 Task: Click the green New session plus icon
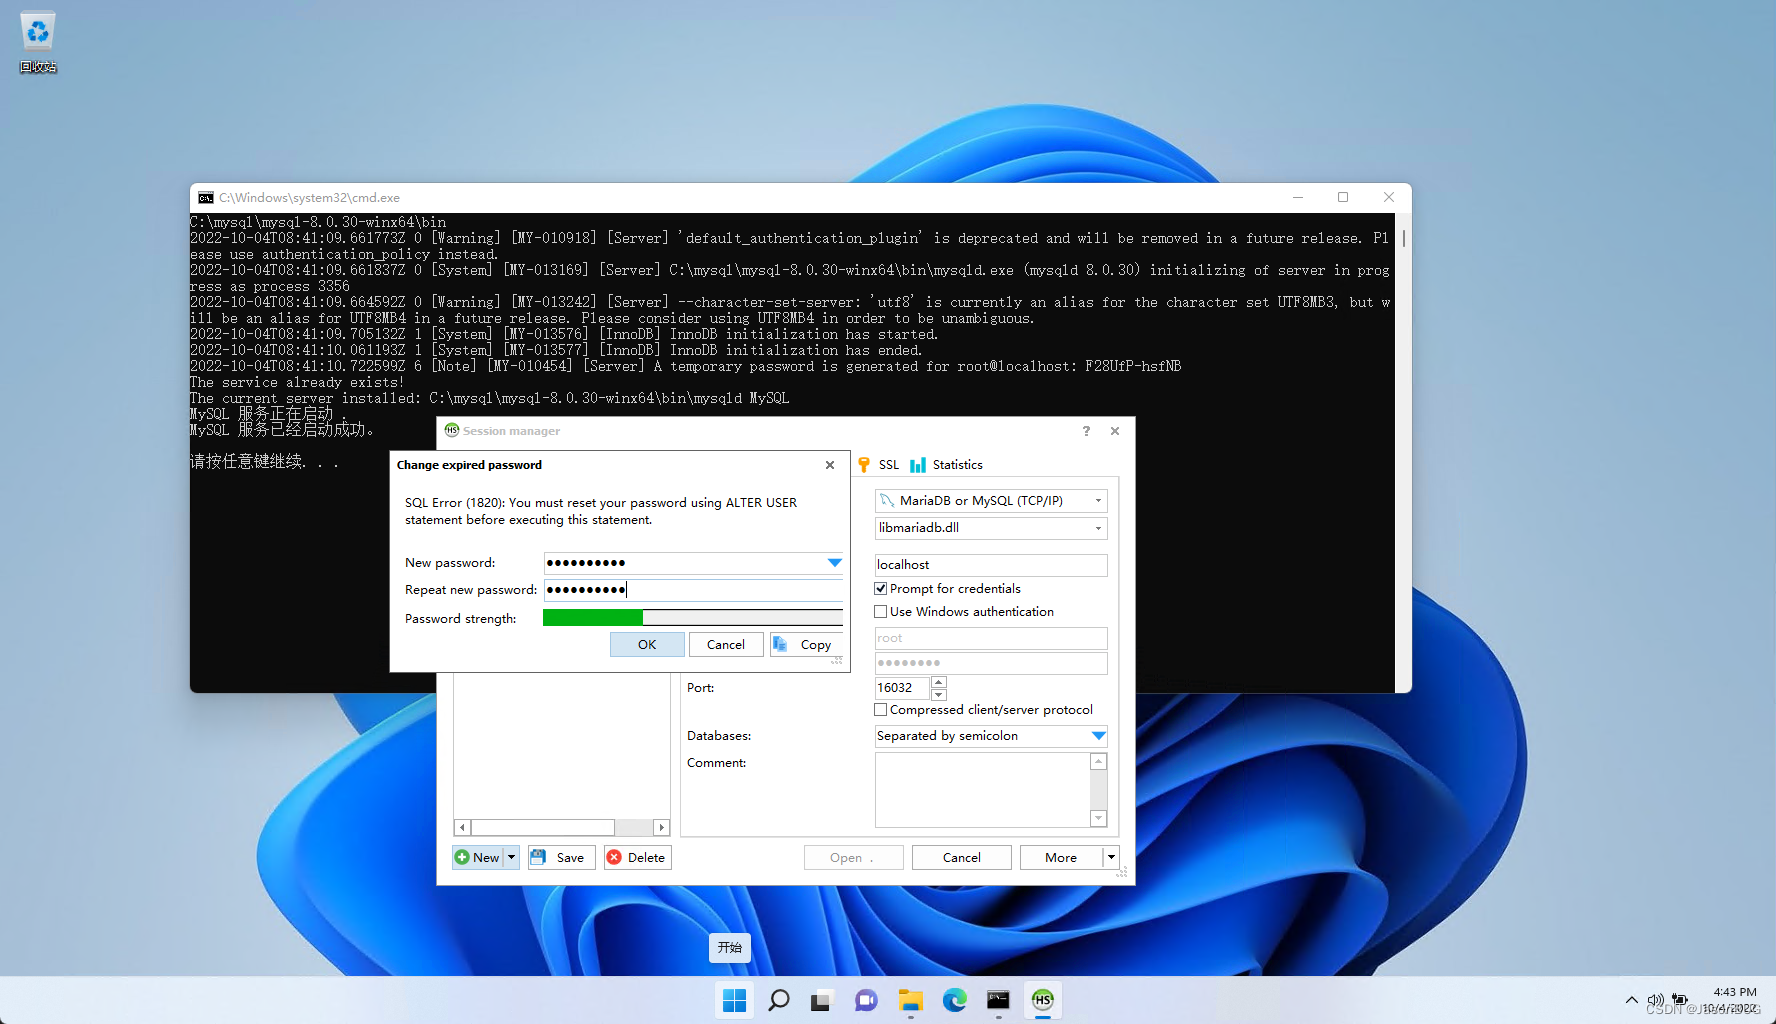[462, 857]
